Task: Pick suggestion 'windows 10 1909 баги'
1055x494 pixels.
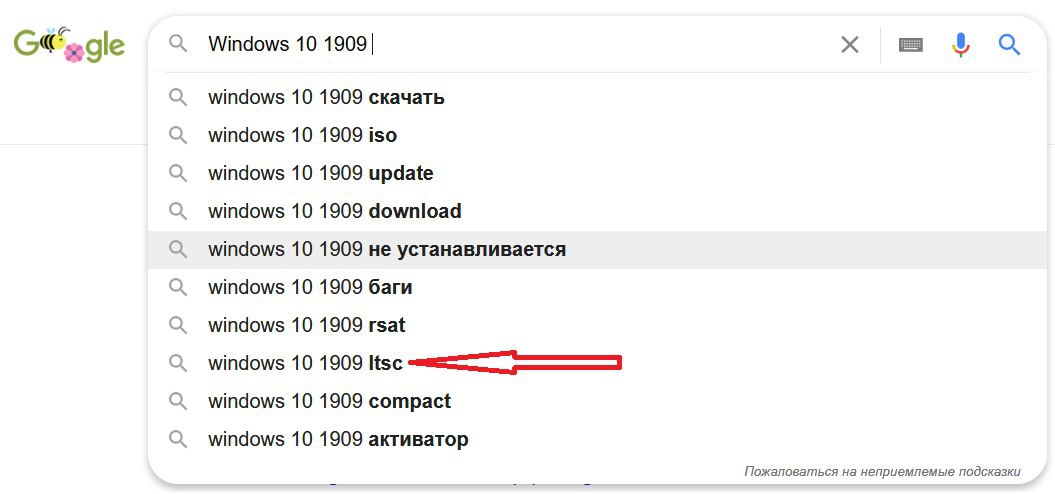Action: pos(597,287)
